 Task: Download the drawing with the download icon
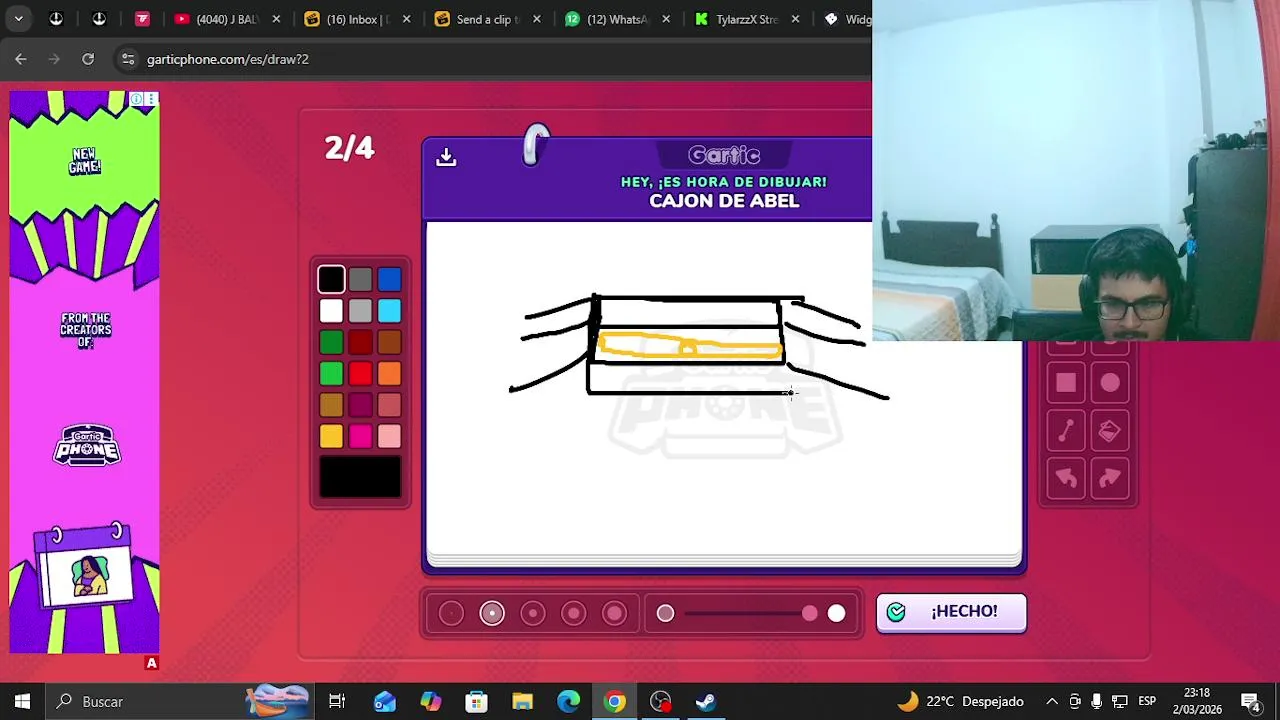tap(446, 157)
